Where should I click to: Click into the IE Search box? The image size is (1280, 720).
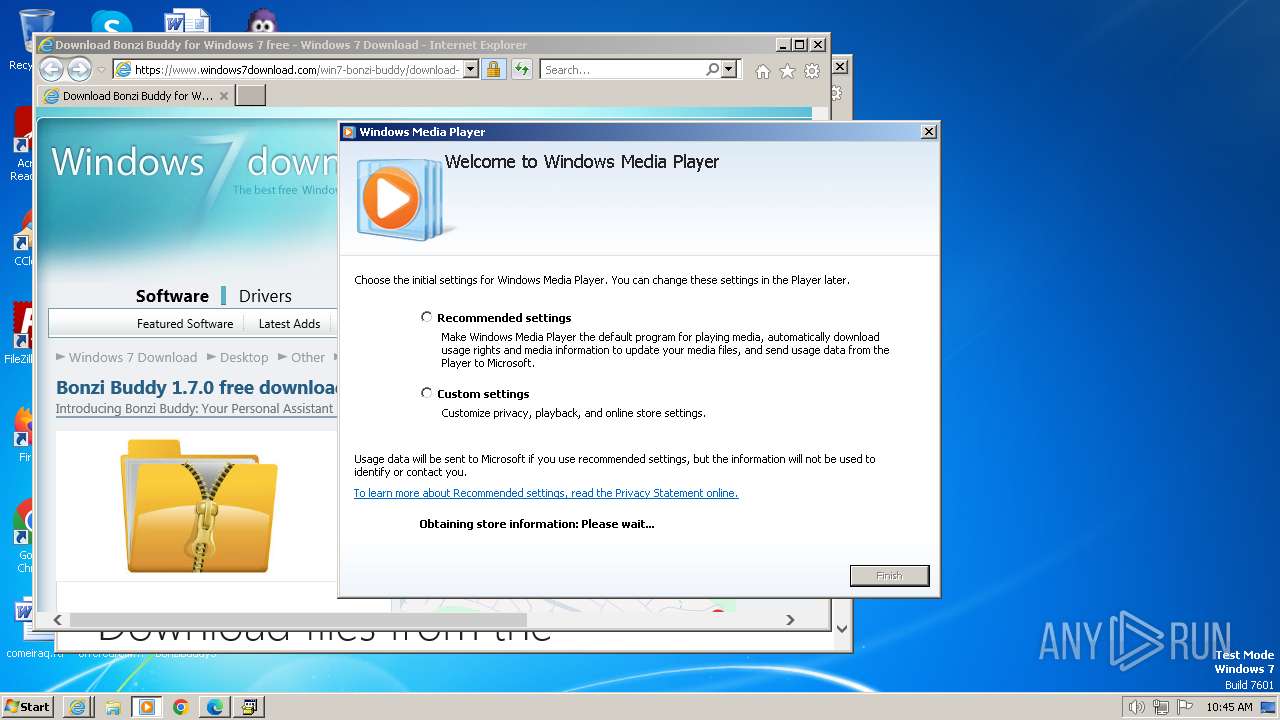coord(622,70)
